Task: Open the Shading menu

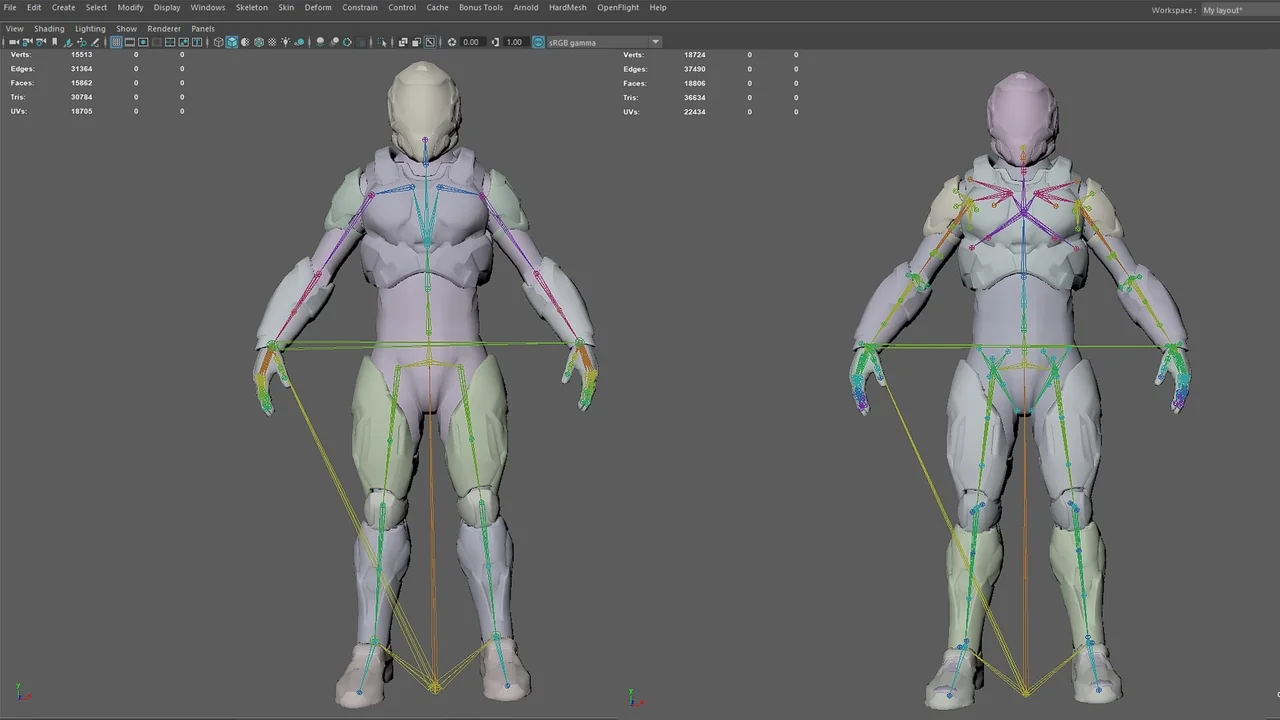Action: pos(49,28)
